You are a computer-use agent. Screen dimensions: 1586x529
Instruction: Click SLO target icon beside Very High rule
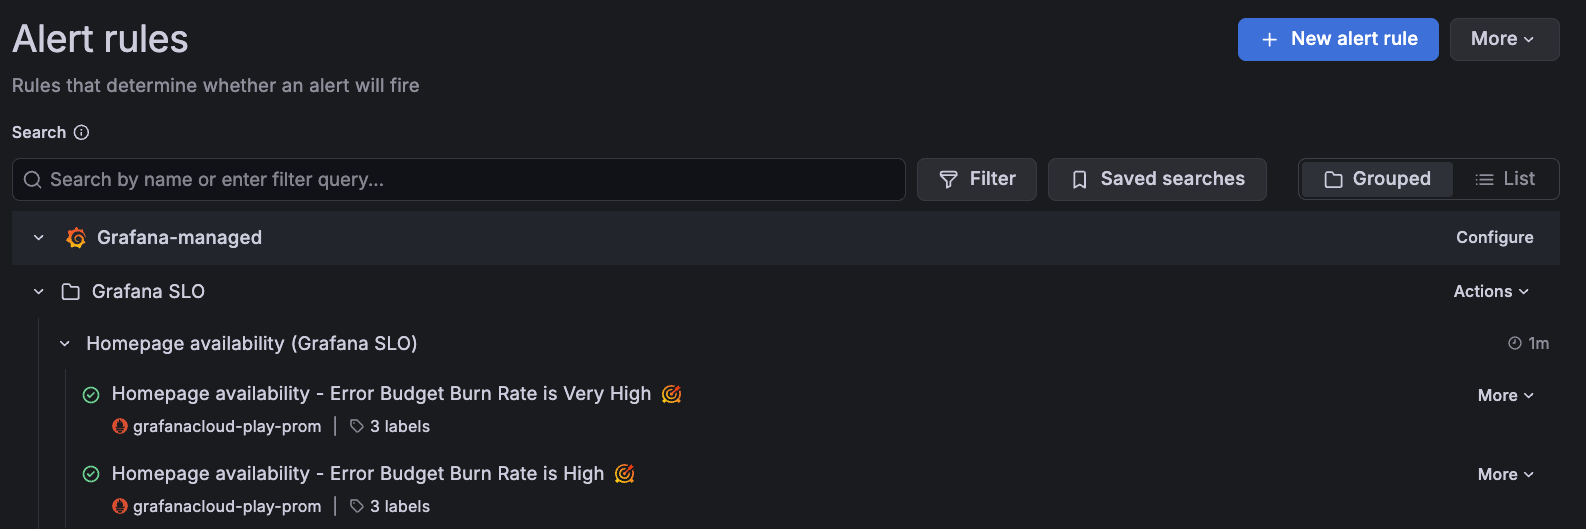coord(672,394)
